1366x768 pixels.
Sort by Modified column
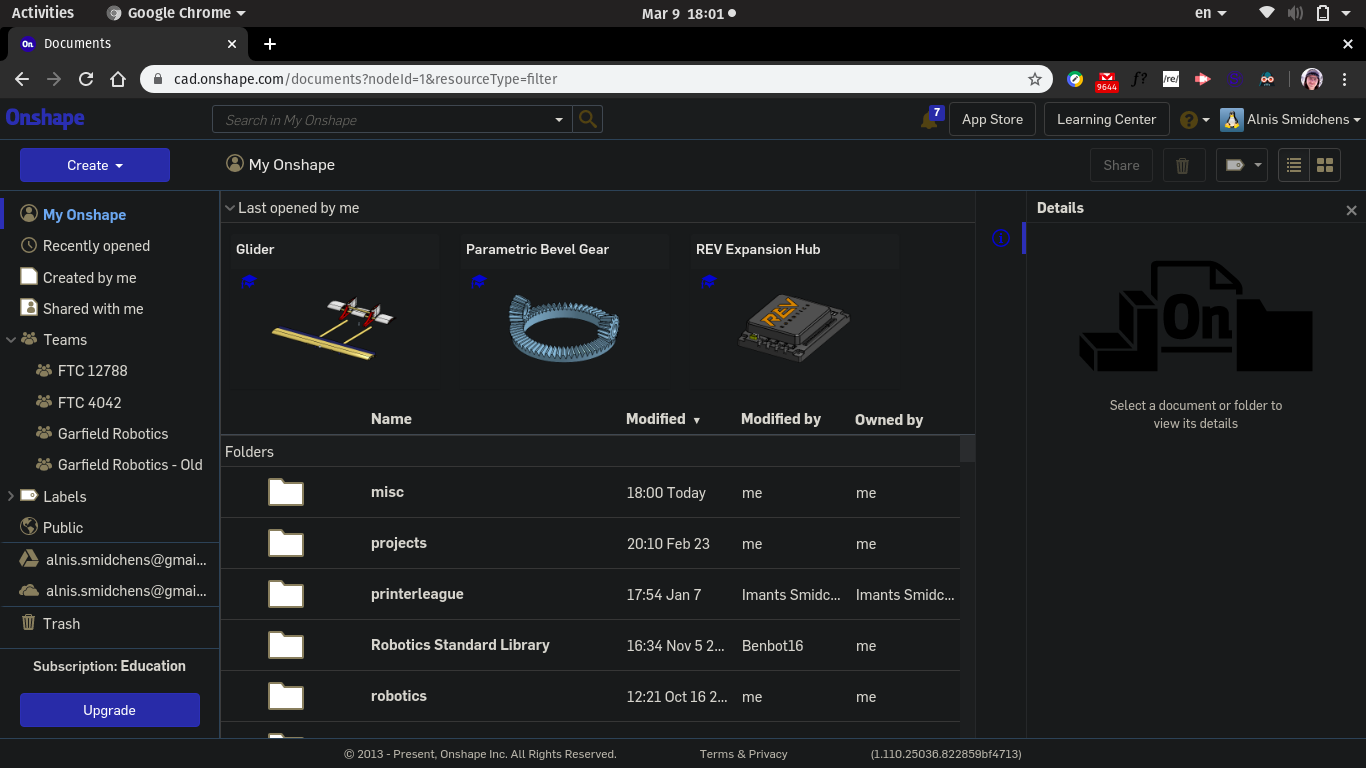coord(662,419)
